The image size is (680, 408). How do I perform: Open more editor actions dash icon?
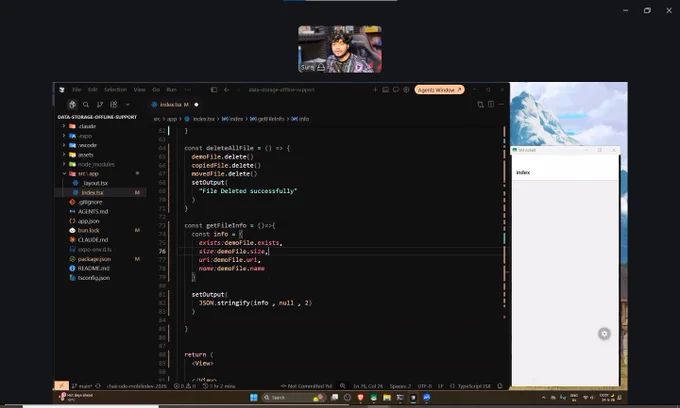pos(501,104)
